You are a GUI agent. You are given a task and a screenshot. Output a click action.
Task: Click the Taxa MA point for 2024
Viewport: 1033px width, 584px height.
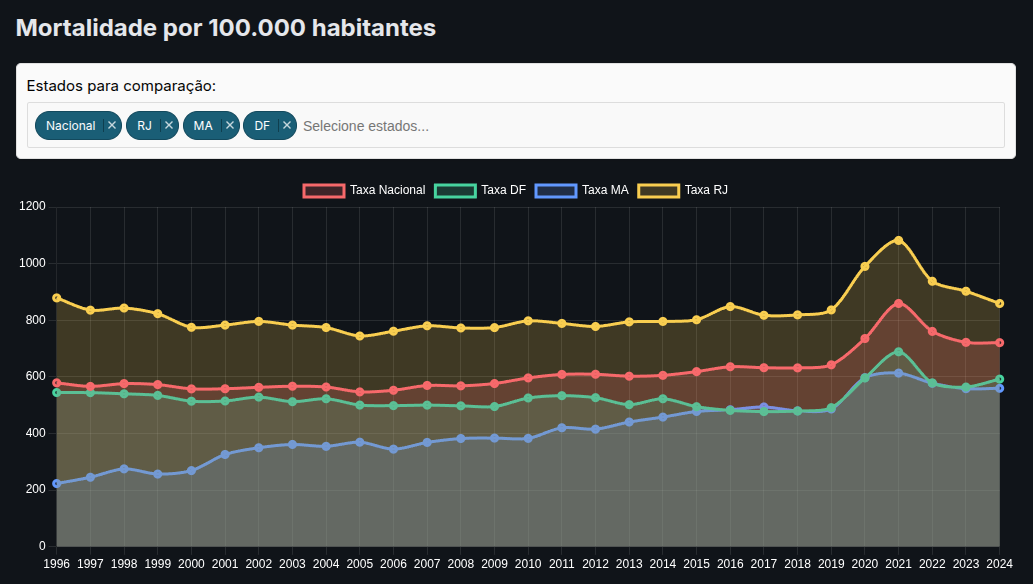pos(999,388)
